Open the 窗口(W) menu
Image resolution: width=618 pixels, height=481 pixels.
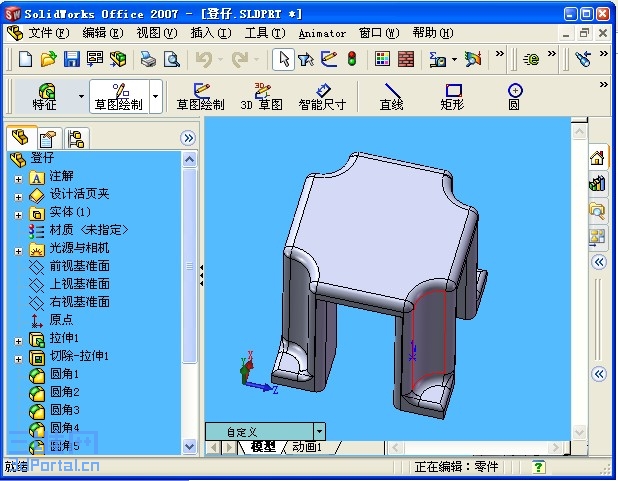click(x=379, y=33)
